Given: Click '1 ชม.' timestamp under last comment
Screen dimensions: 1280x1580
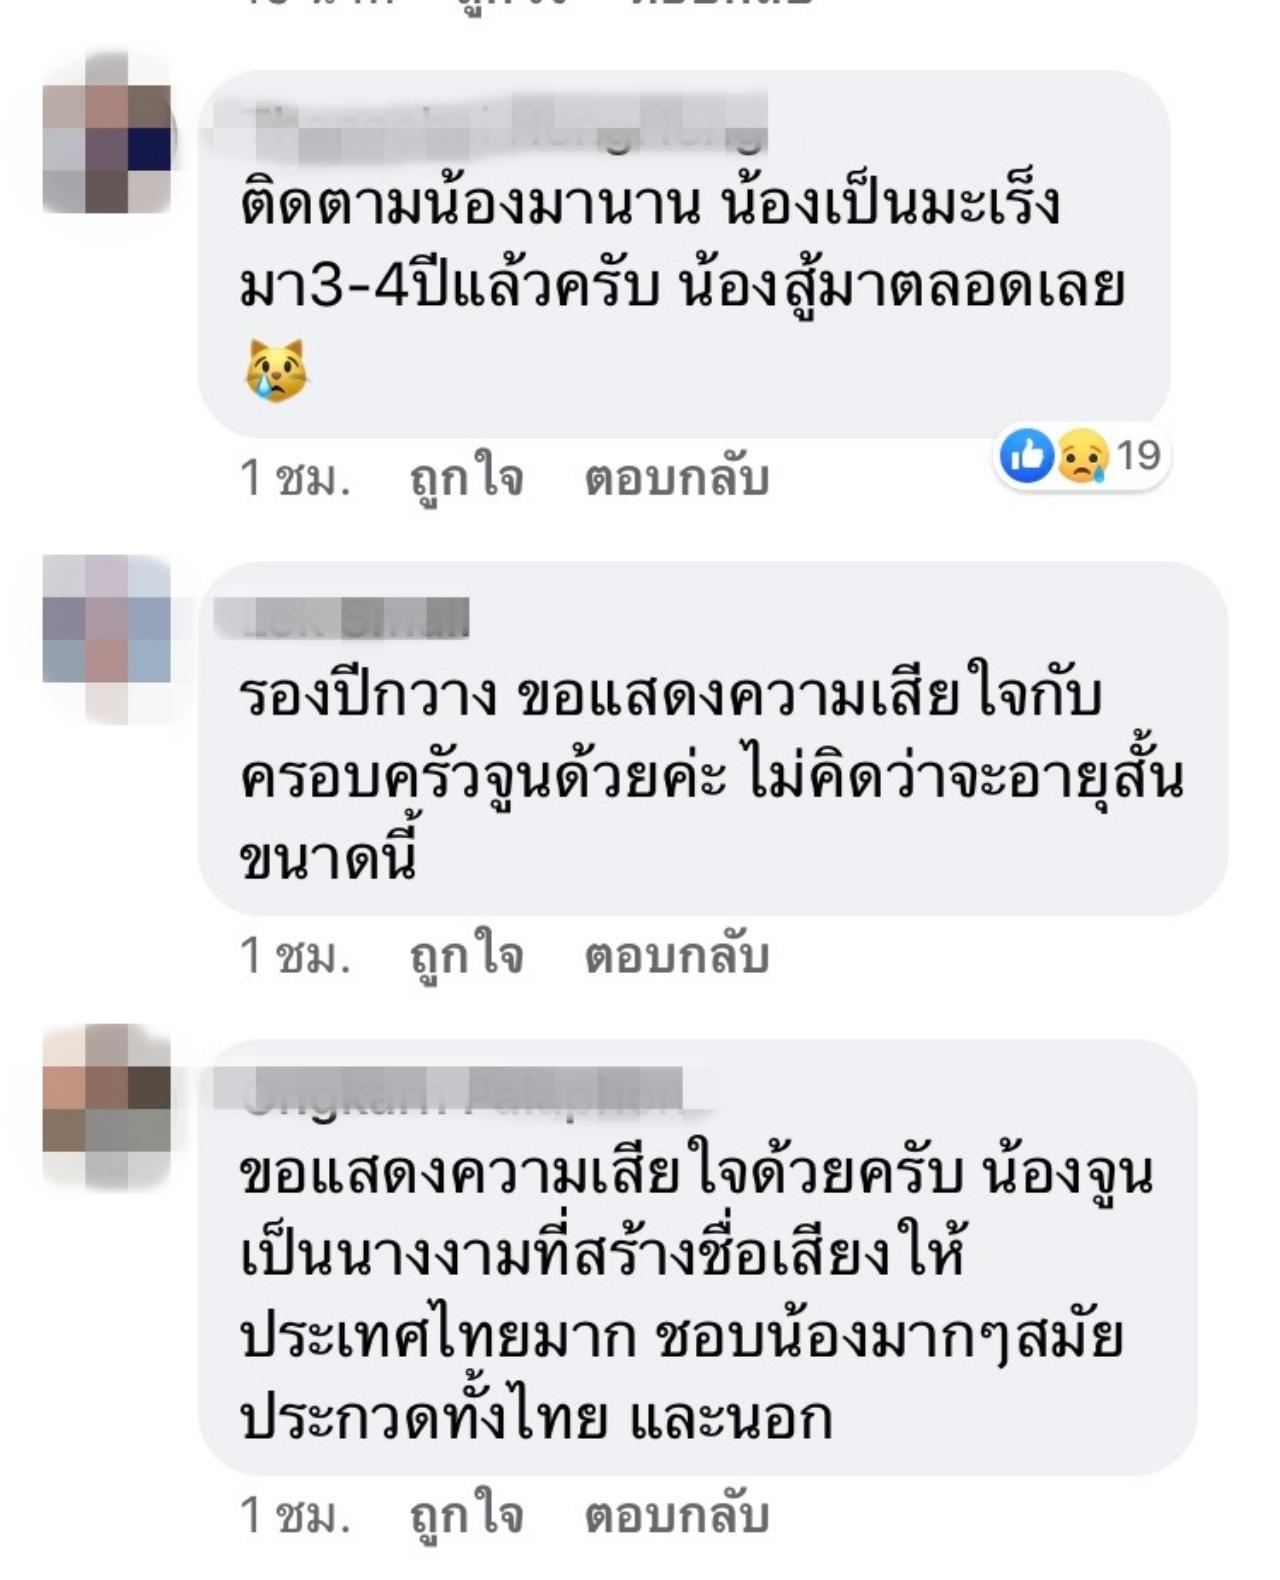Looking at the screenshot, I should tap(296, 1516).
